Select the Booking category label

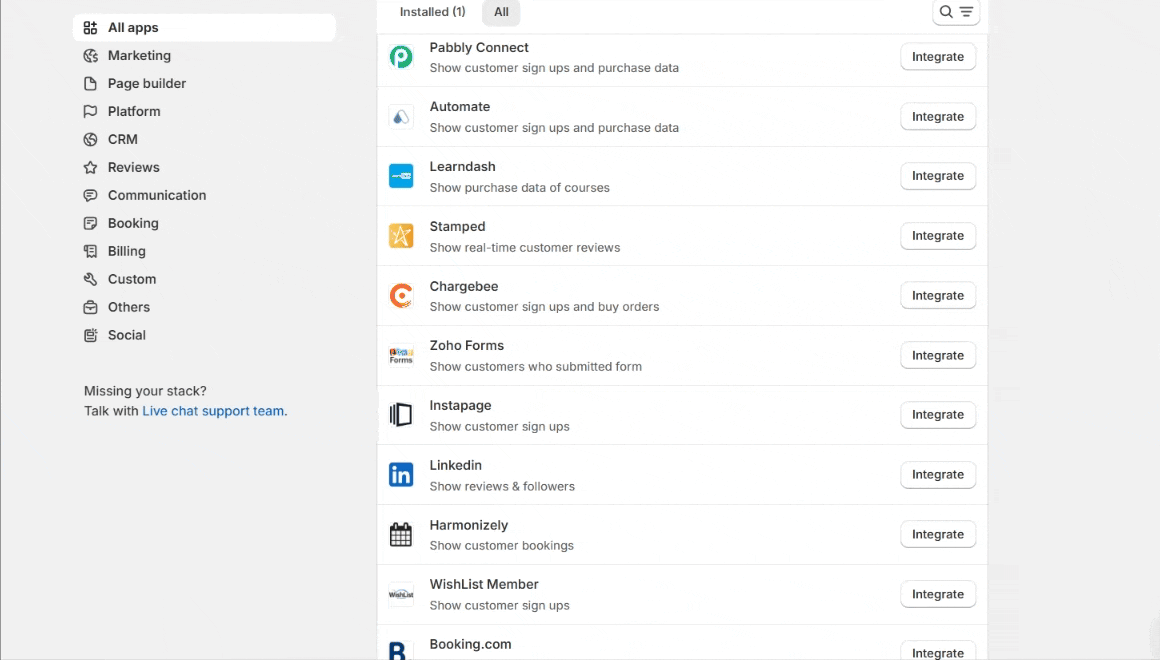[133, 223]
